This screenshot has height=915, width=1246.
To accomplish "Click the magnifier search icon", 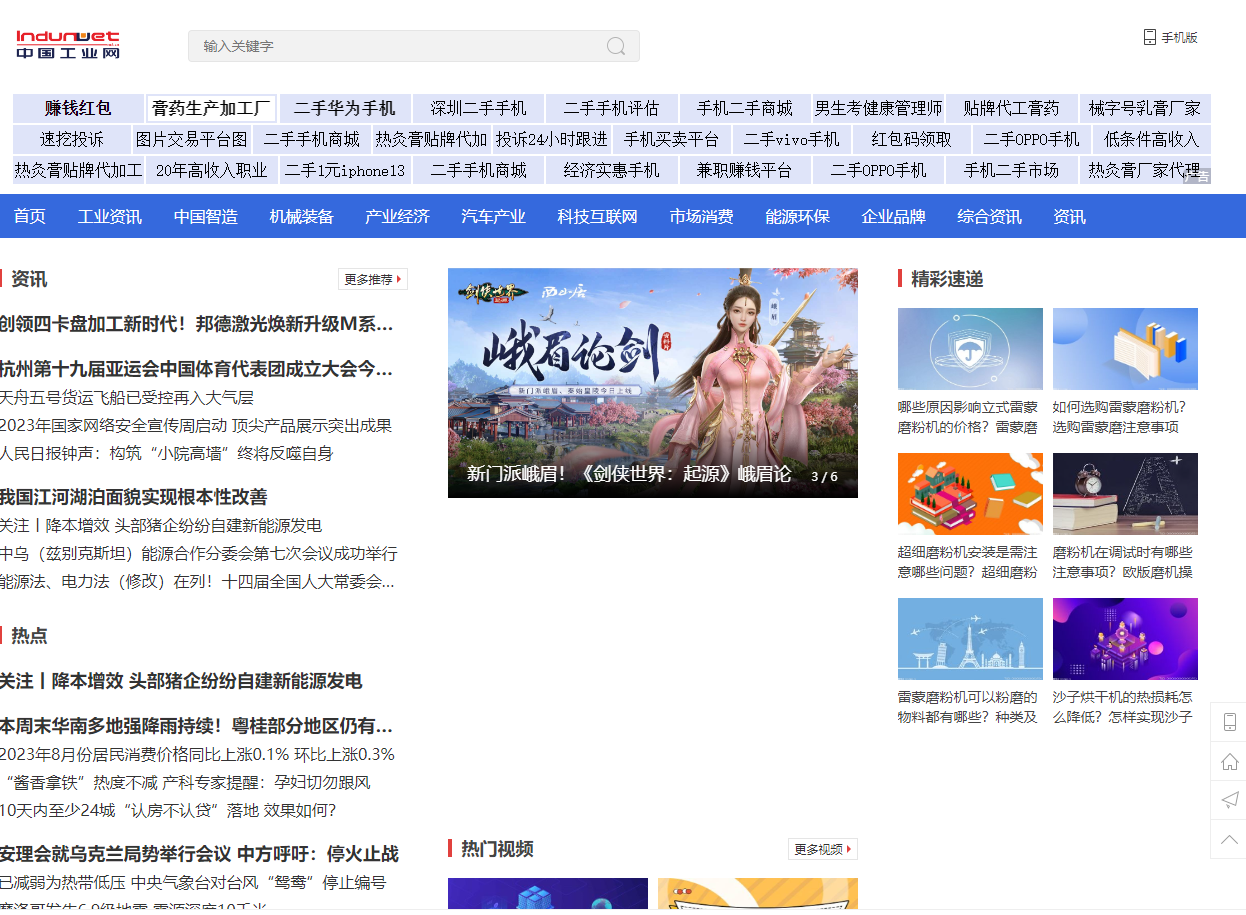I will pos(616,46).
